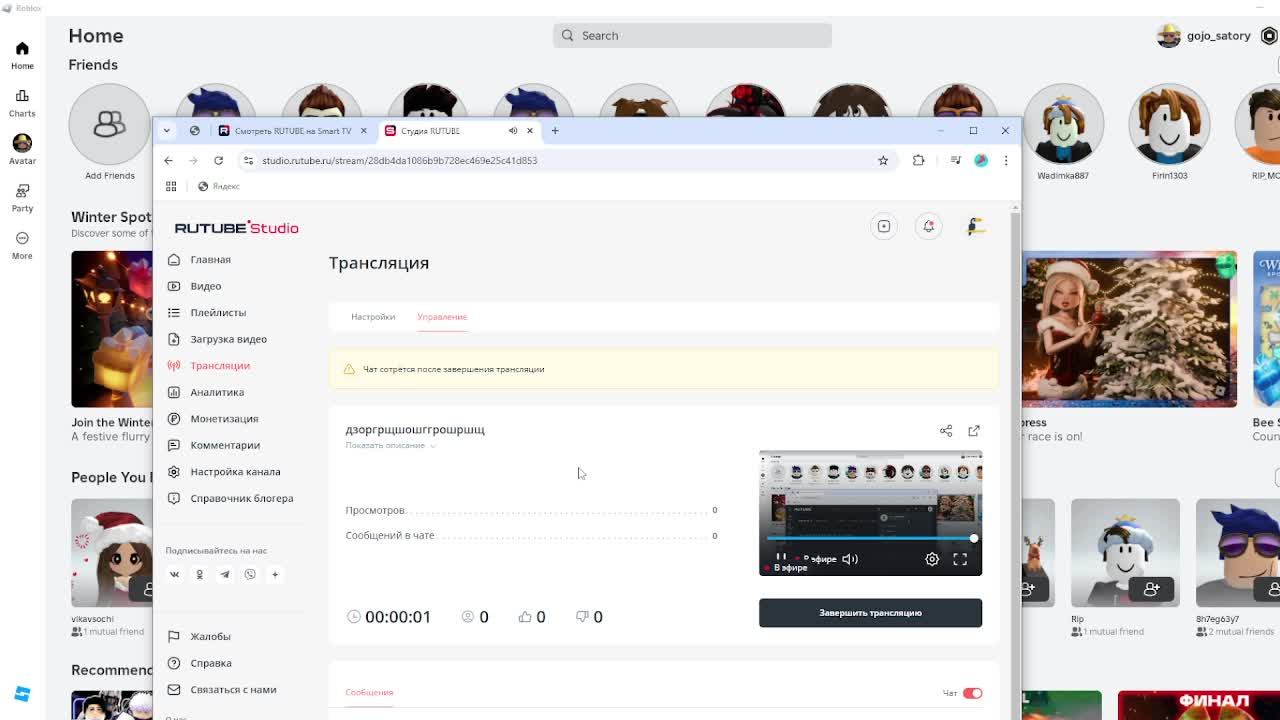
Task: Open a new browser tab
Action: coord(555,130)
